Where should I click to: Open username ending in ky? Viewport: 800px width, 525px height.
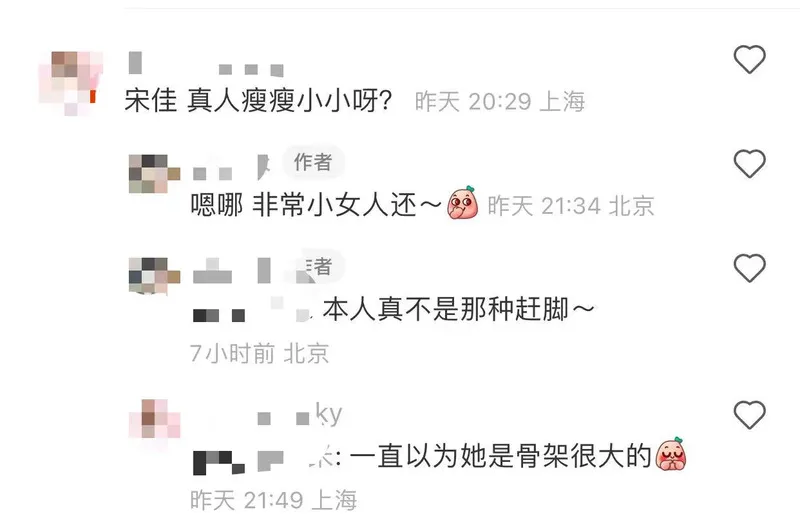pyautogui.click(x=268, y=415)
